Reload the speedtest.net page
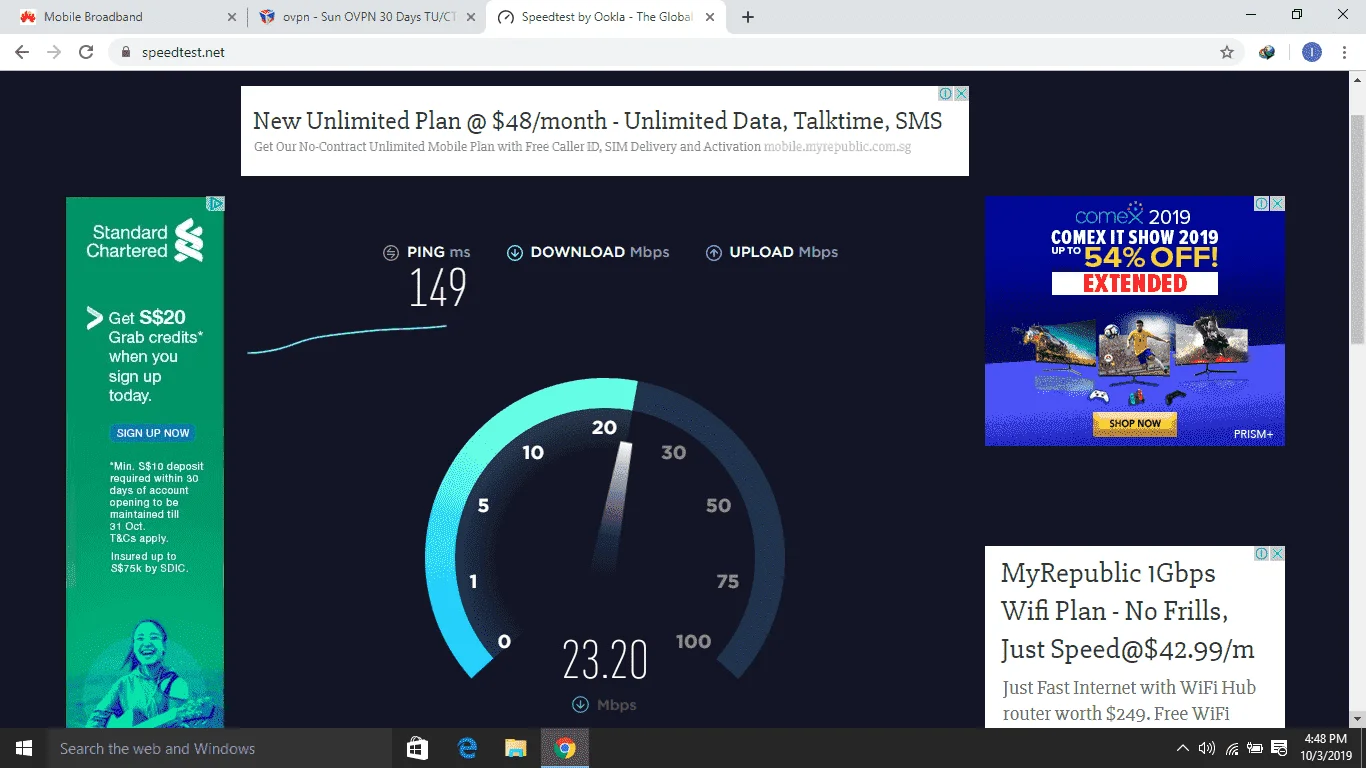The image size is (1366, 768). point(86,53)
